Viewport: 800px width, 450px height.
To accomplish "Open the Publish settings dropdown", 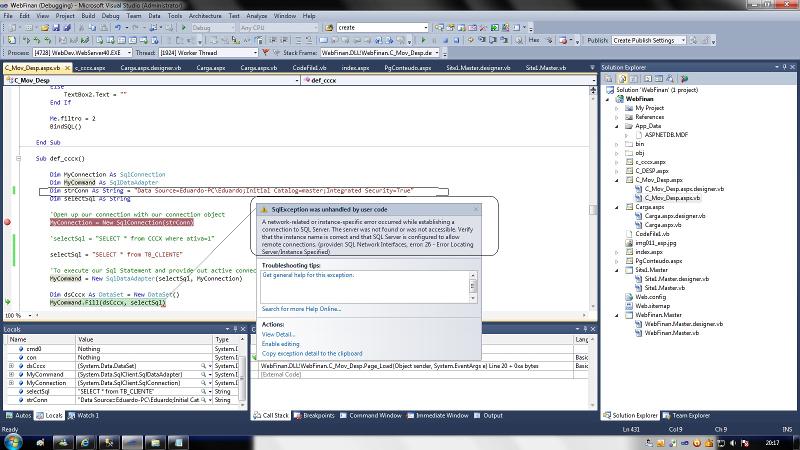I will click(x=684, y=40).
